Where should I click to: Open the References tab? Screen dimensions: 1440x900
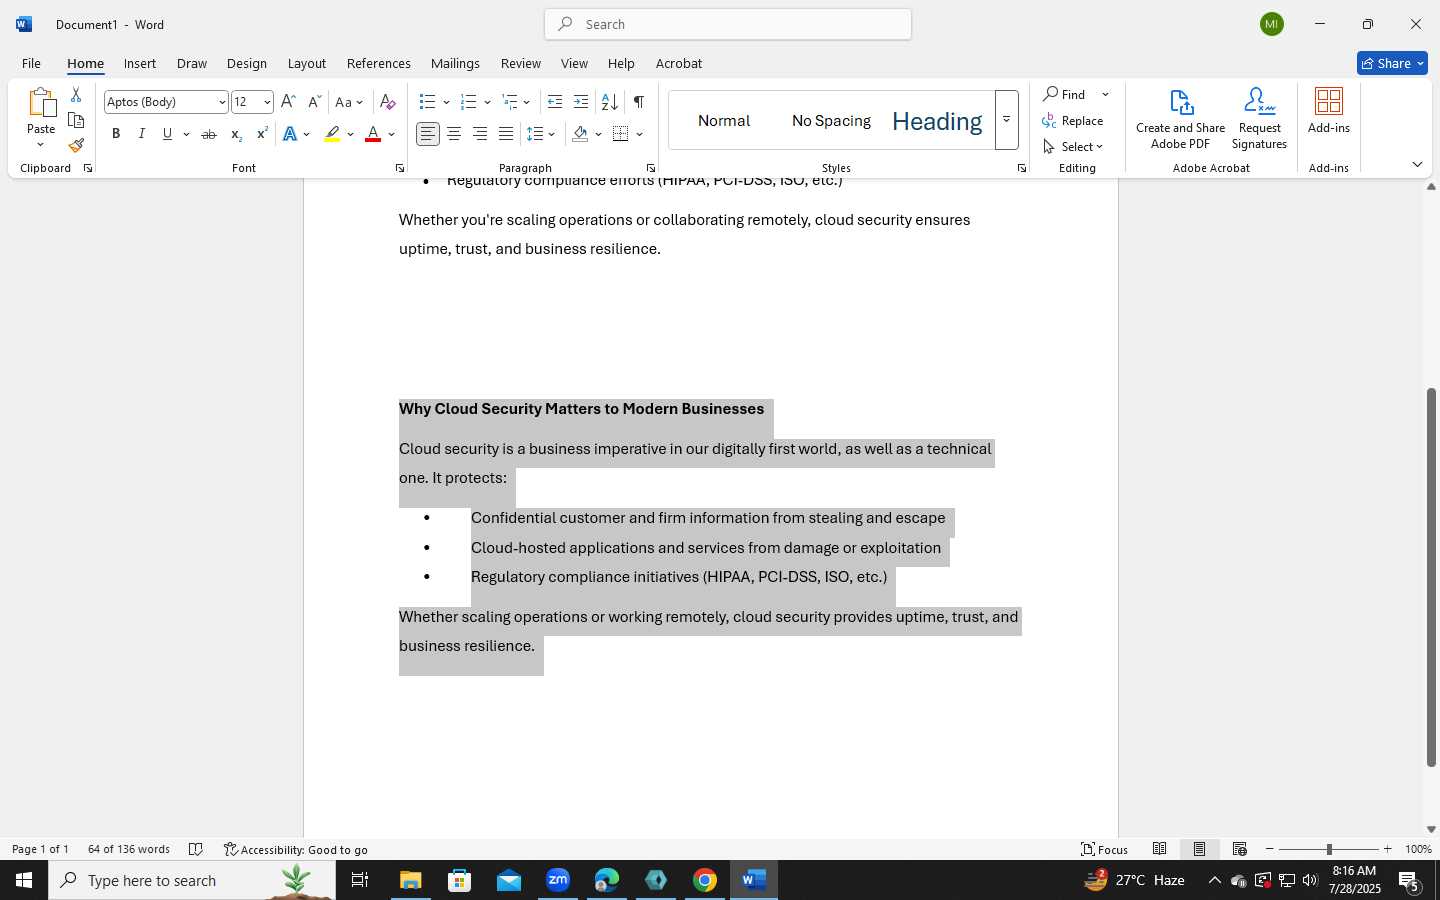(x=379, y=63)
